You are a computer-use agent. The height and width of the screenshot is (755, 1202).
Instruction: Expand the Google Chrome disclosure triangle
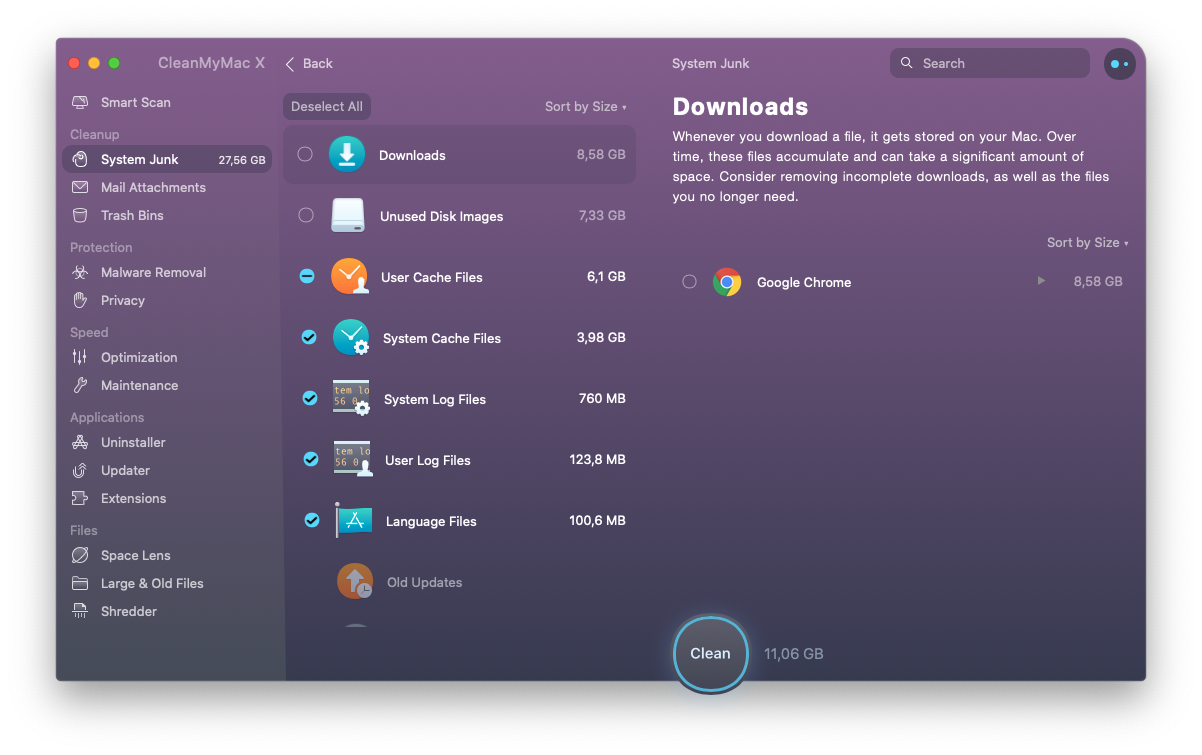pyautogui.click(x=1041, y=281)
